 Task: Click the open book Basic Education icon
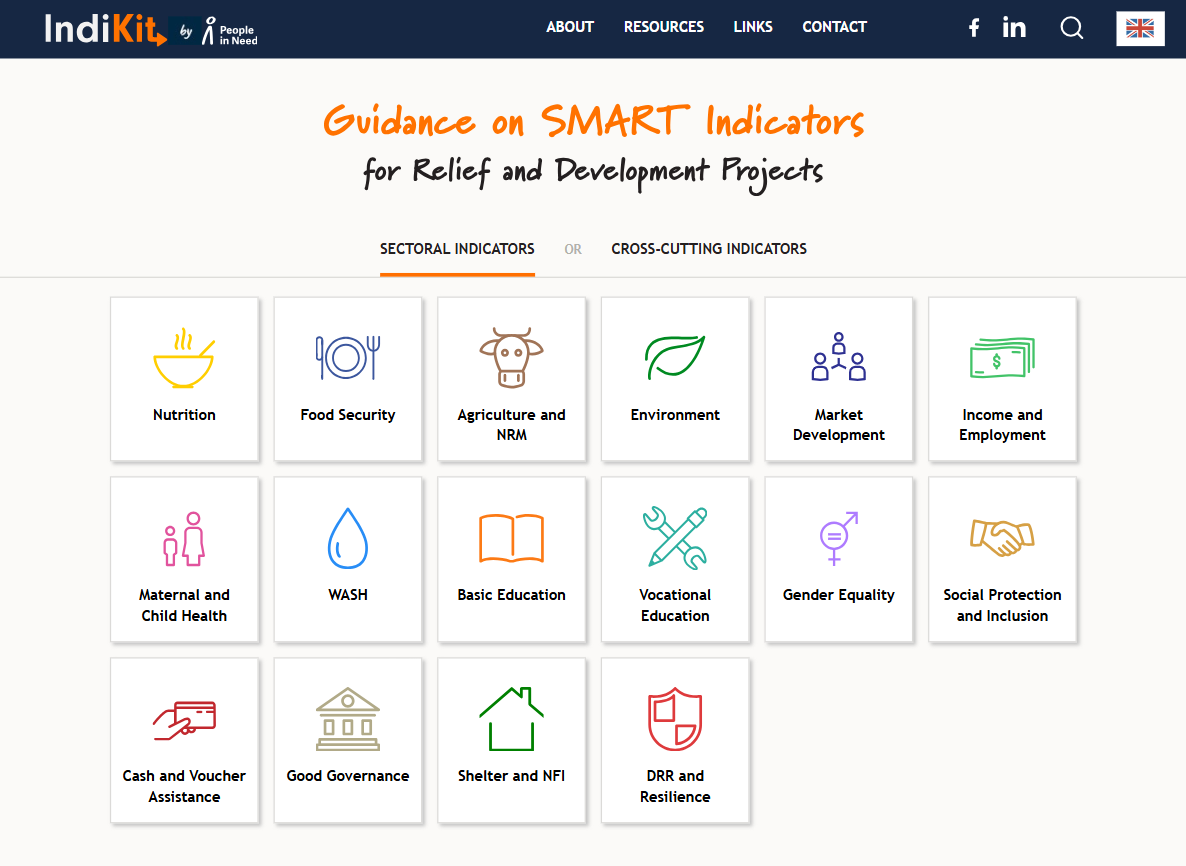[x=511, y=538]
